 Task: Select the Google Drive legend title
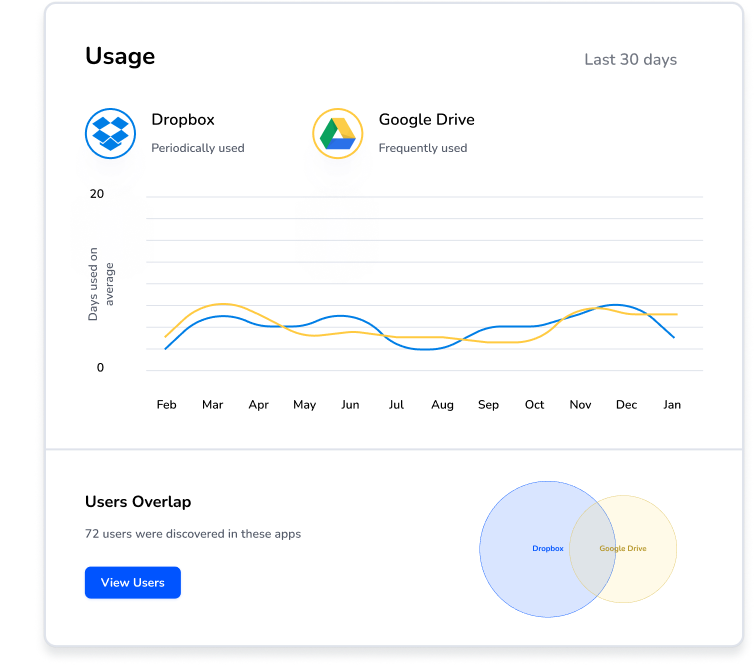tap(427, 119)
